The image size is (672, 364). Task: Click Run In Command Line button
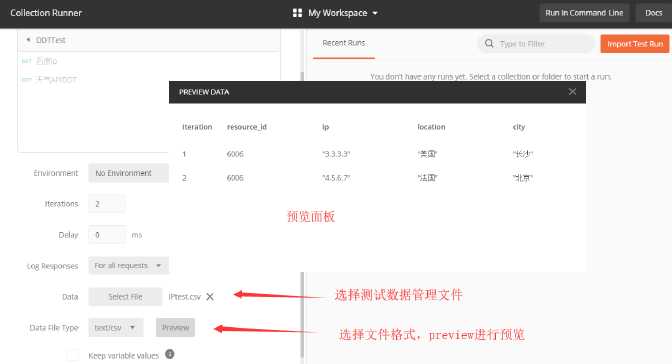pos(584,13)
